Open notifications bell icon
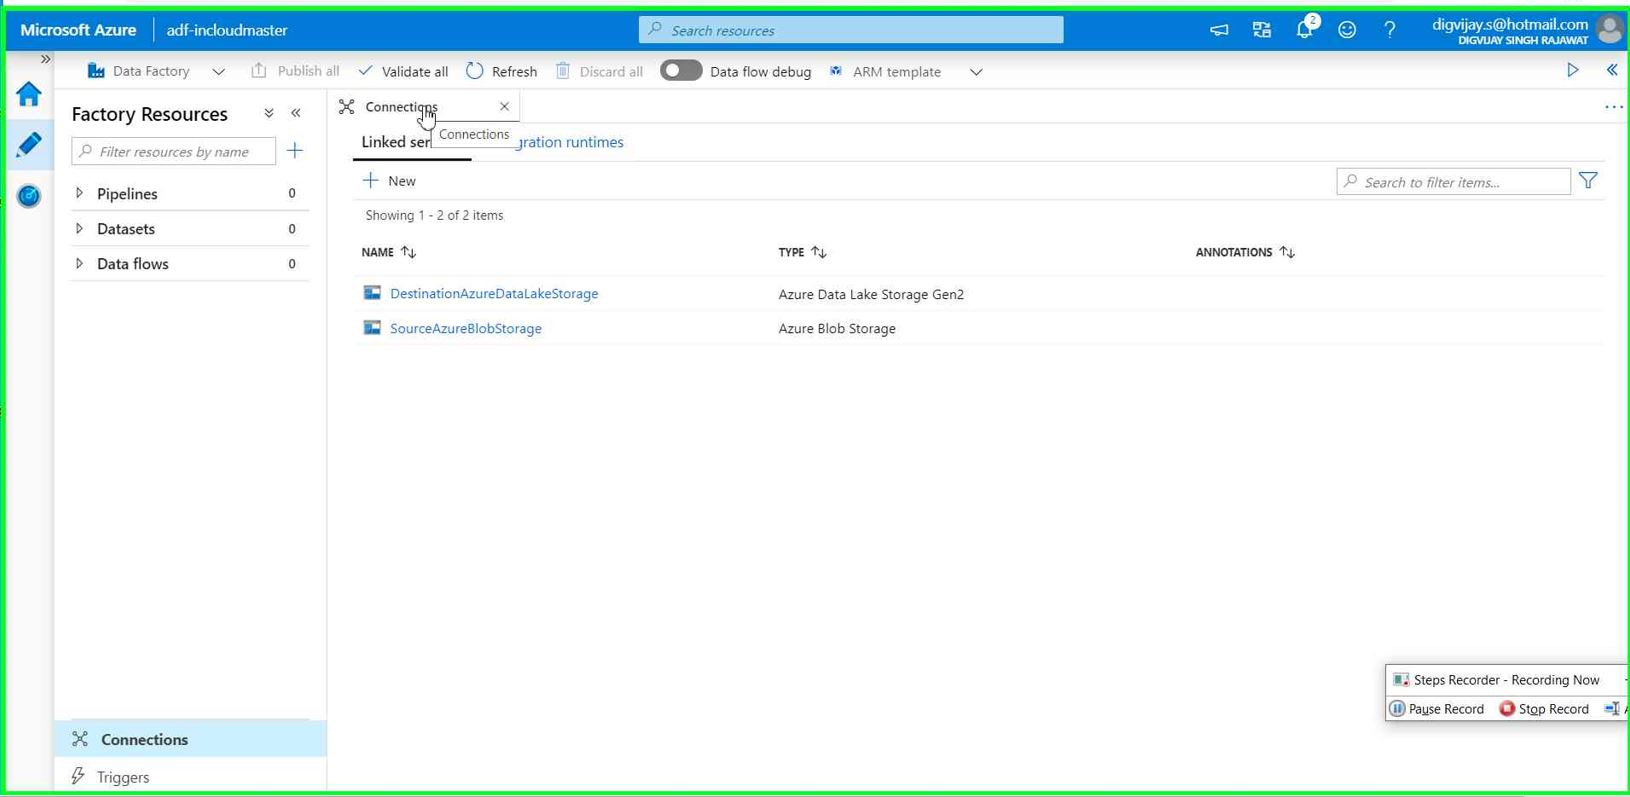 click(1305, 30)
